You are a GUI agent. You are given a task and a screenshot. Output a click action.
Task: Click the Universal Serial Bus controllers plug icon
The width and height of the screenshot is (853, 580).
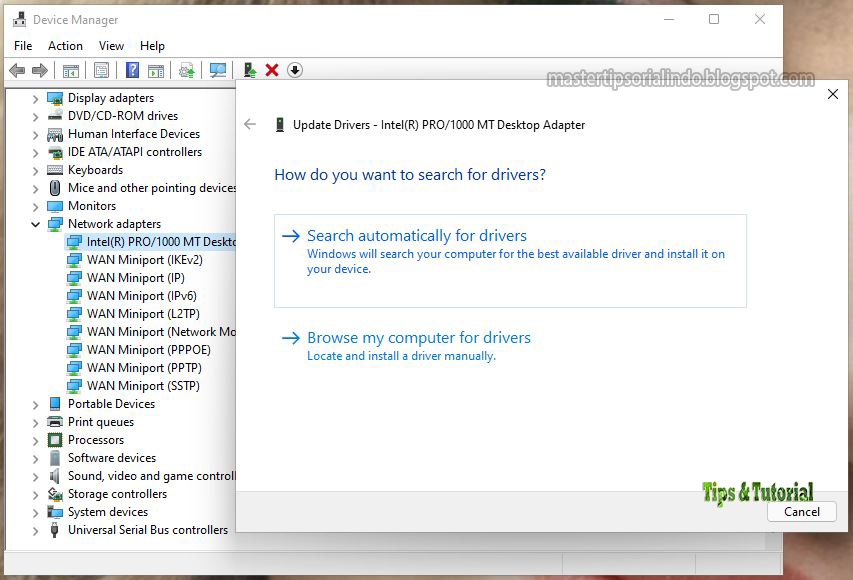coord(55,530)
